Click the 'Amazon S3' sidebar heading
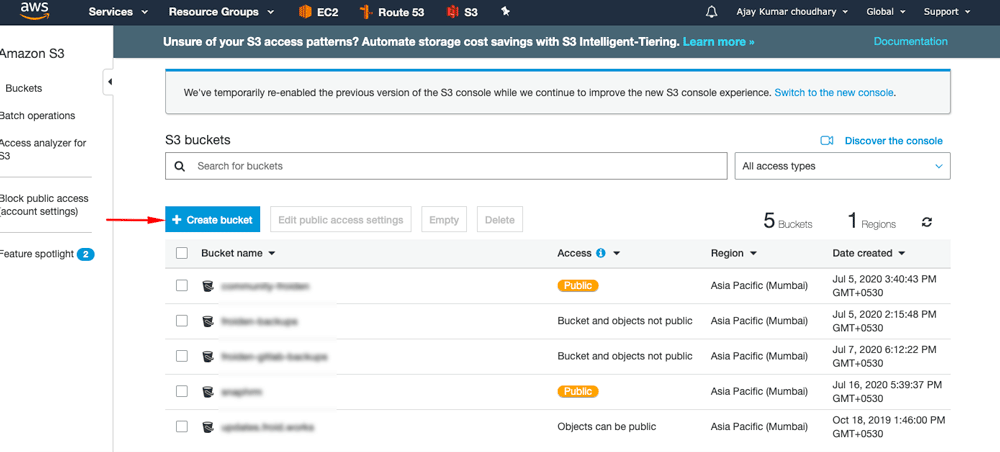Viewport: 1000px width, 452px height. 31,54
